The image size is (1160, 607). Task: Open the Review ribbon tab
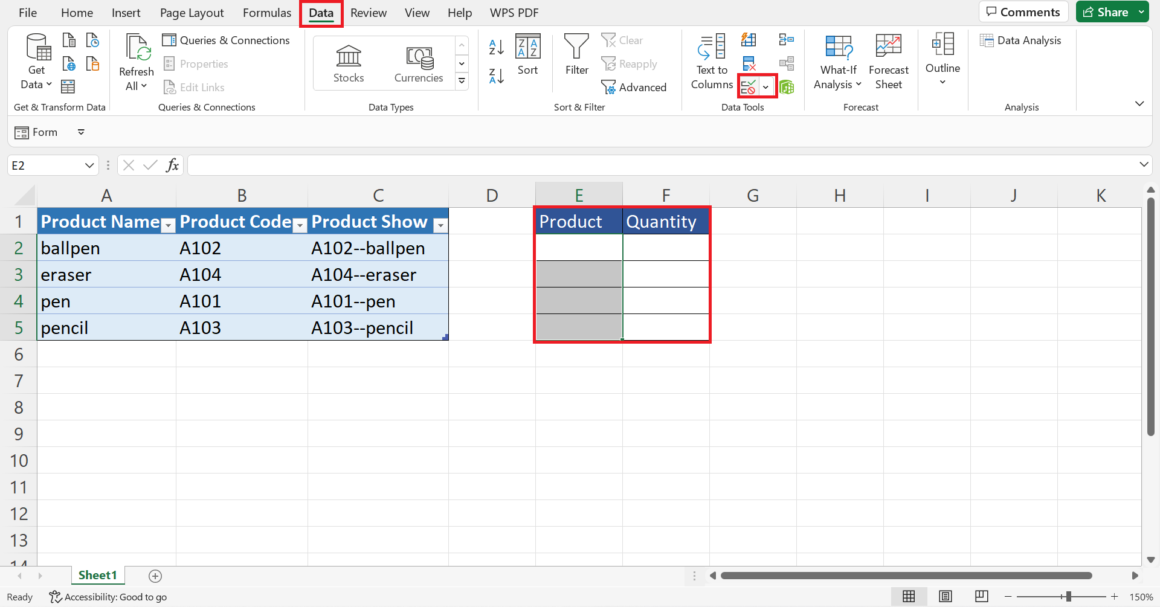pos(368,12)
